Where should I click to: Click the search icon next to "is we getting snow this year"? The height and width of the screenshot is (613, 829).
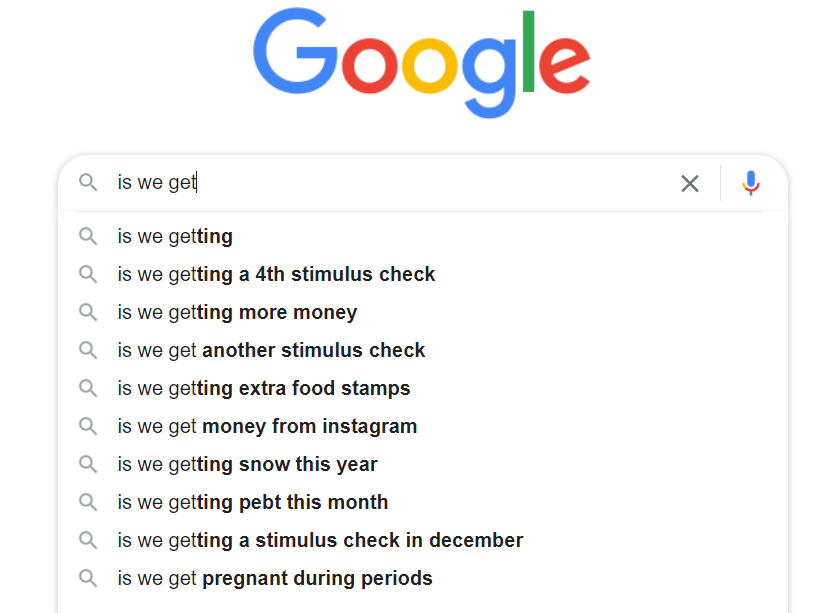point(88,464)
